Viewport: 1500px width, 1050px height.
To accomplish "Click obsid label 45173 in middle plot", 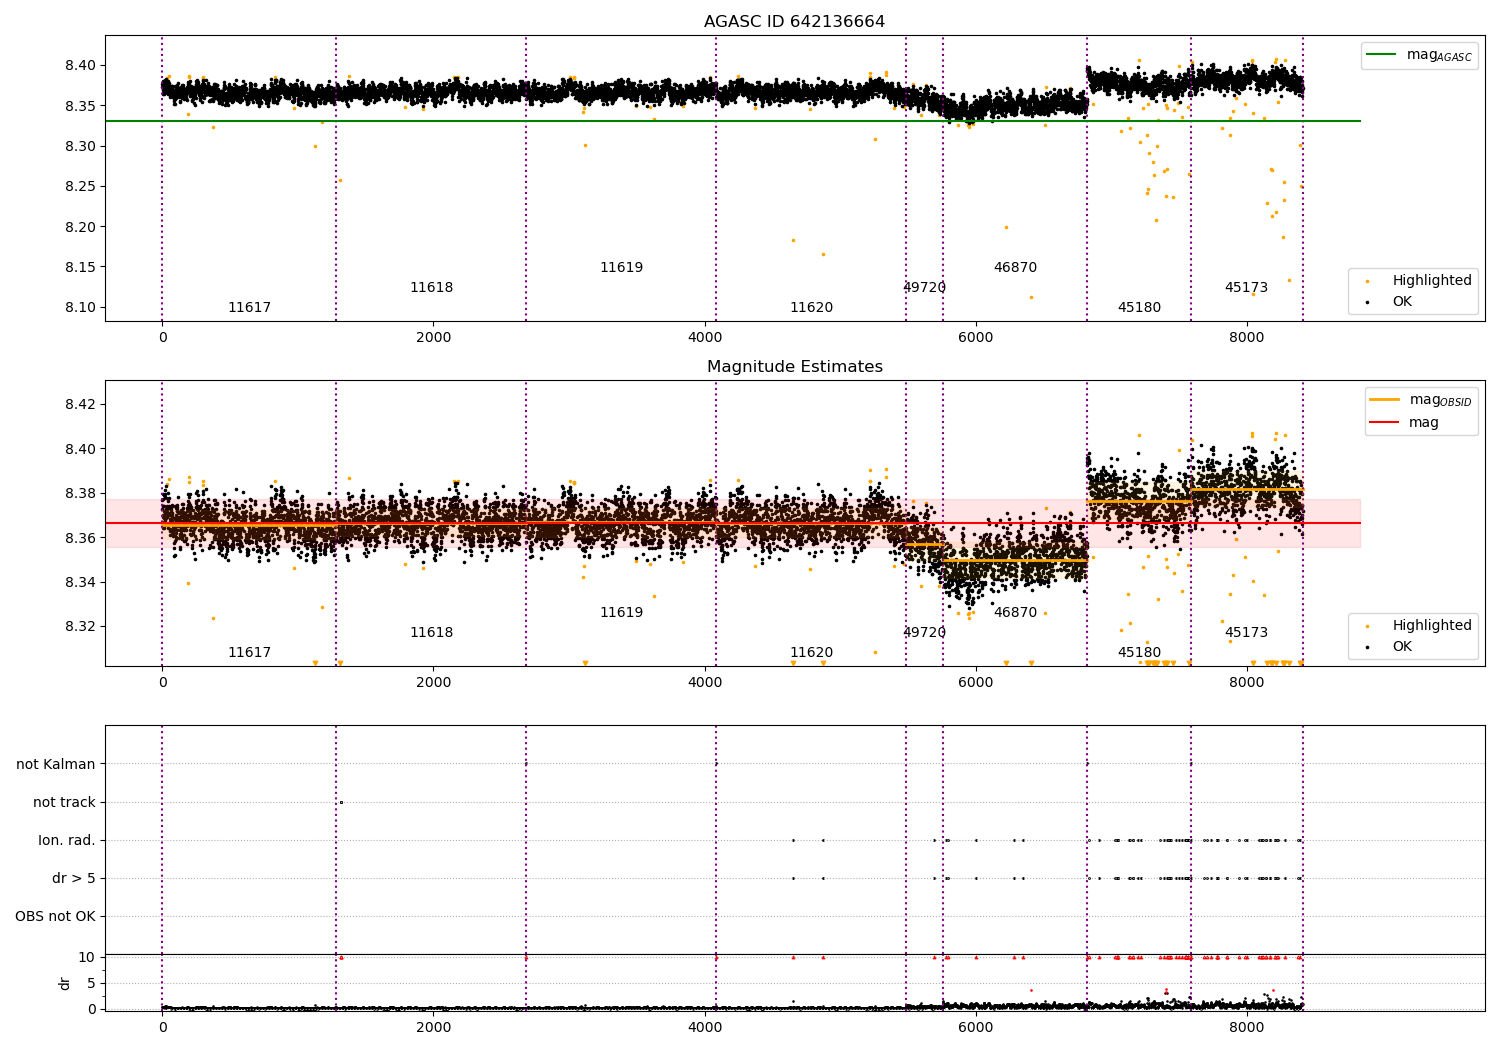I will coord(1246,633).
